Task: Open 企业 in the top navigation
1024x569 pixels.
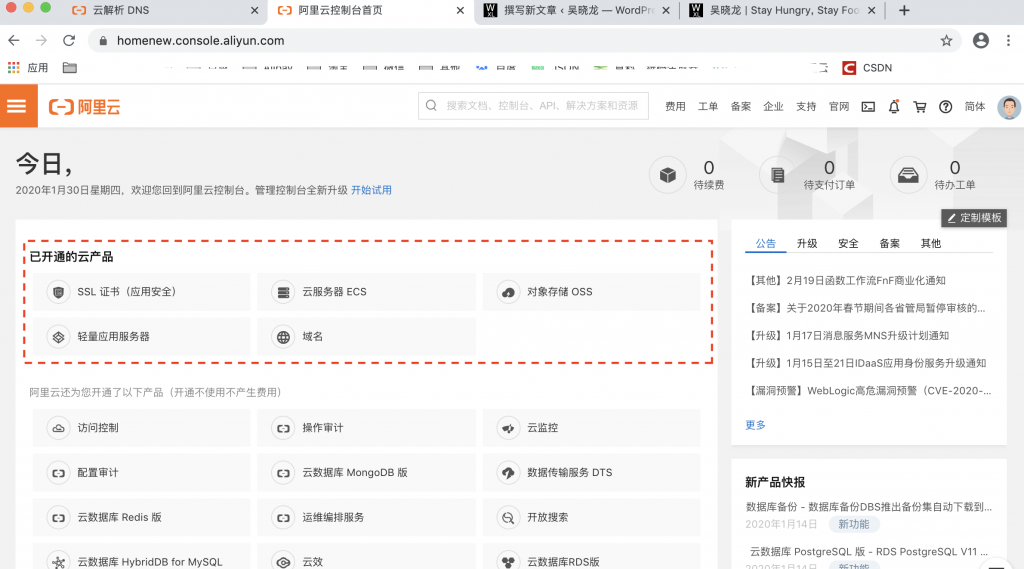Action: tap(773, 106)
